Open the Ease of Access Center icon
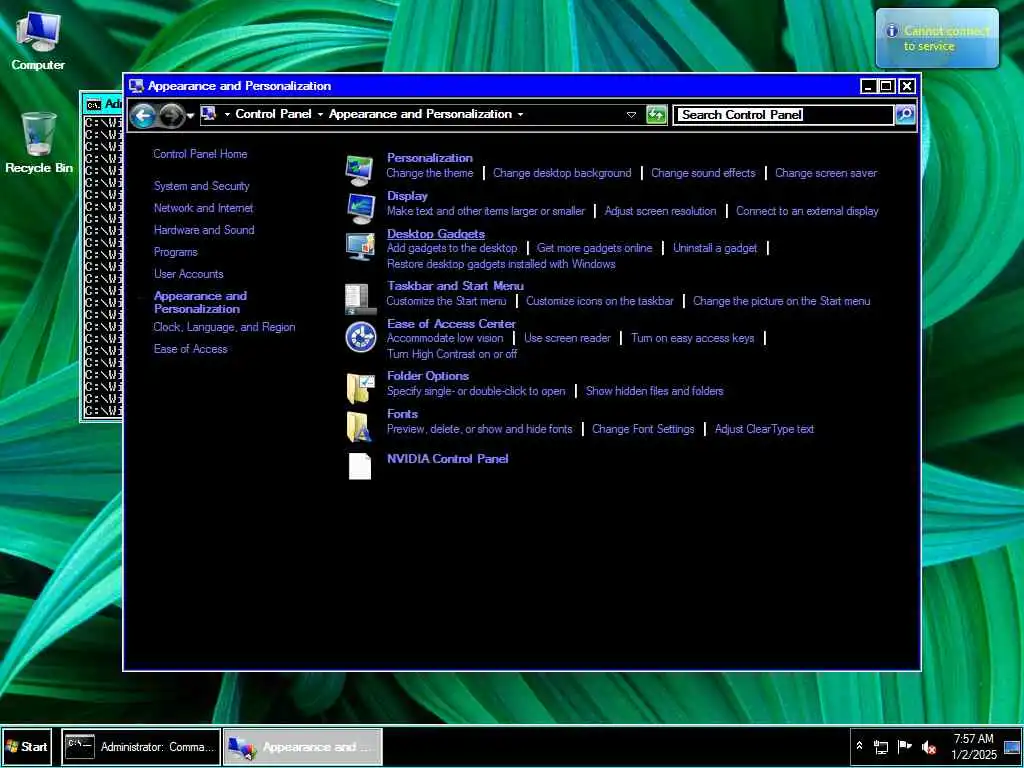The height and width of the screenshot is (768, 1024). 360,338
